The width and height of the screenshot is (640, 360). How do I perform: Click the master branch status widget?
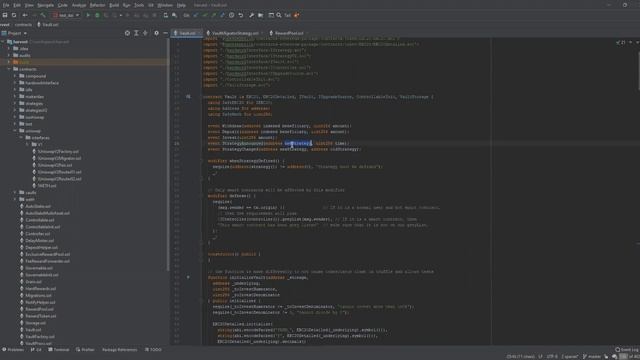[591, 357]
